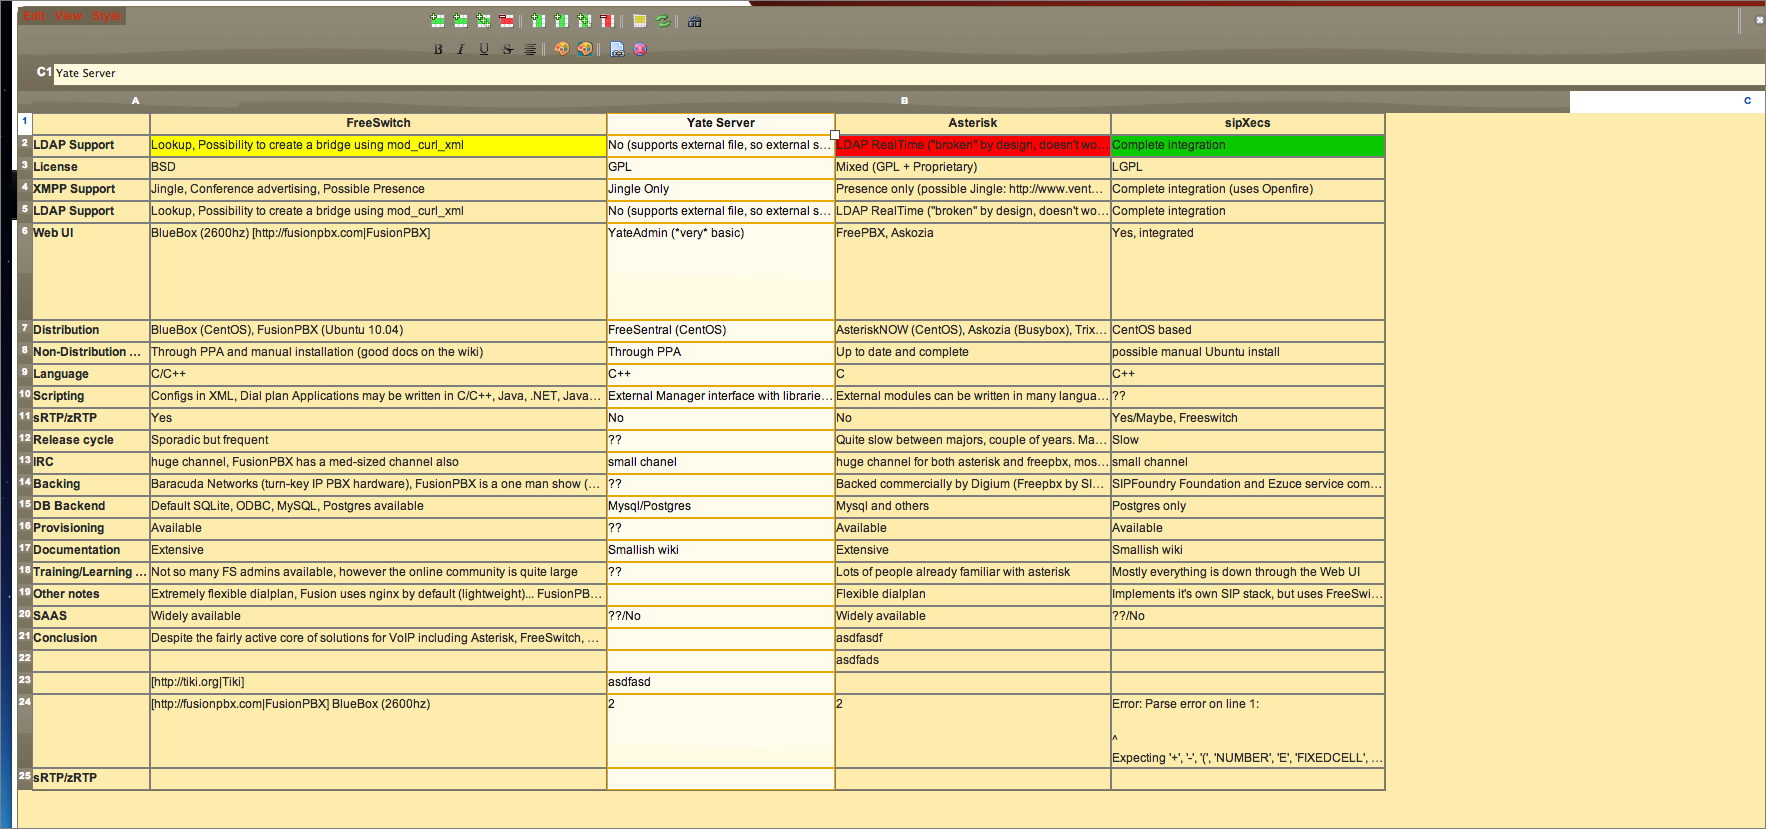
Task: Click the FreePBX, Askozia cell
Action: [973, 271]
